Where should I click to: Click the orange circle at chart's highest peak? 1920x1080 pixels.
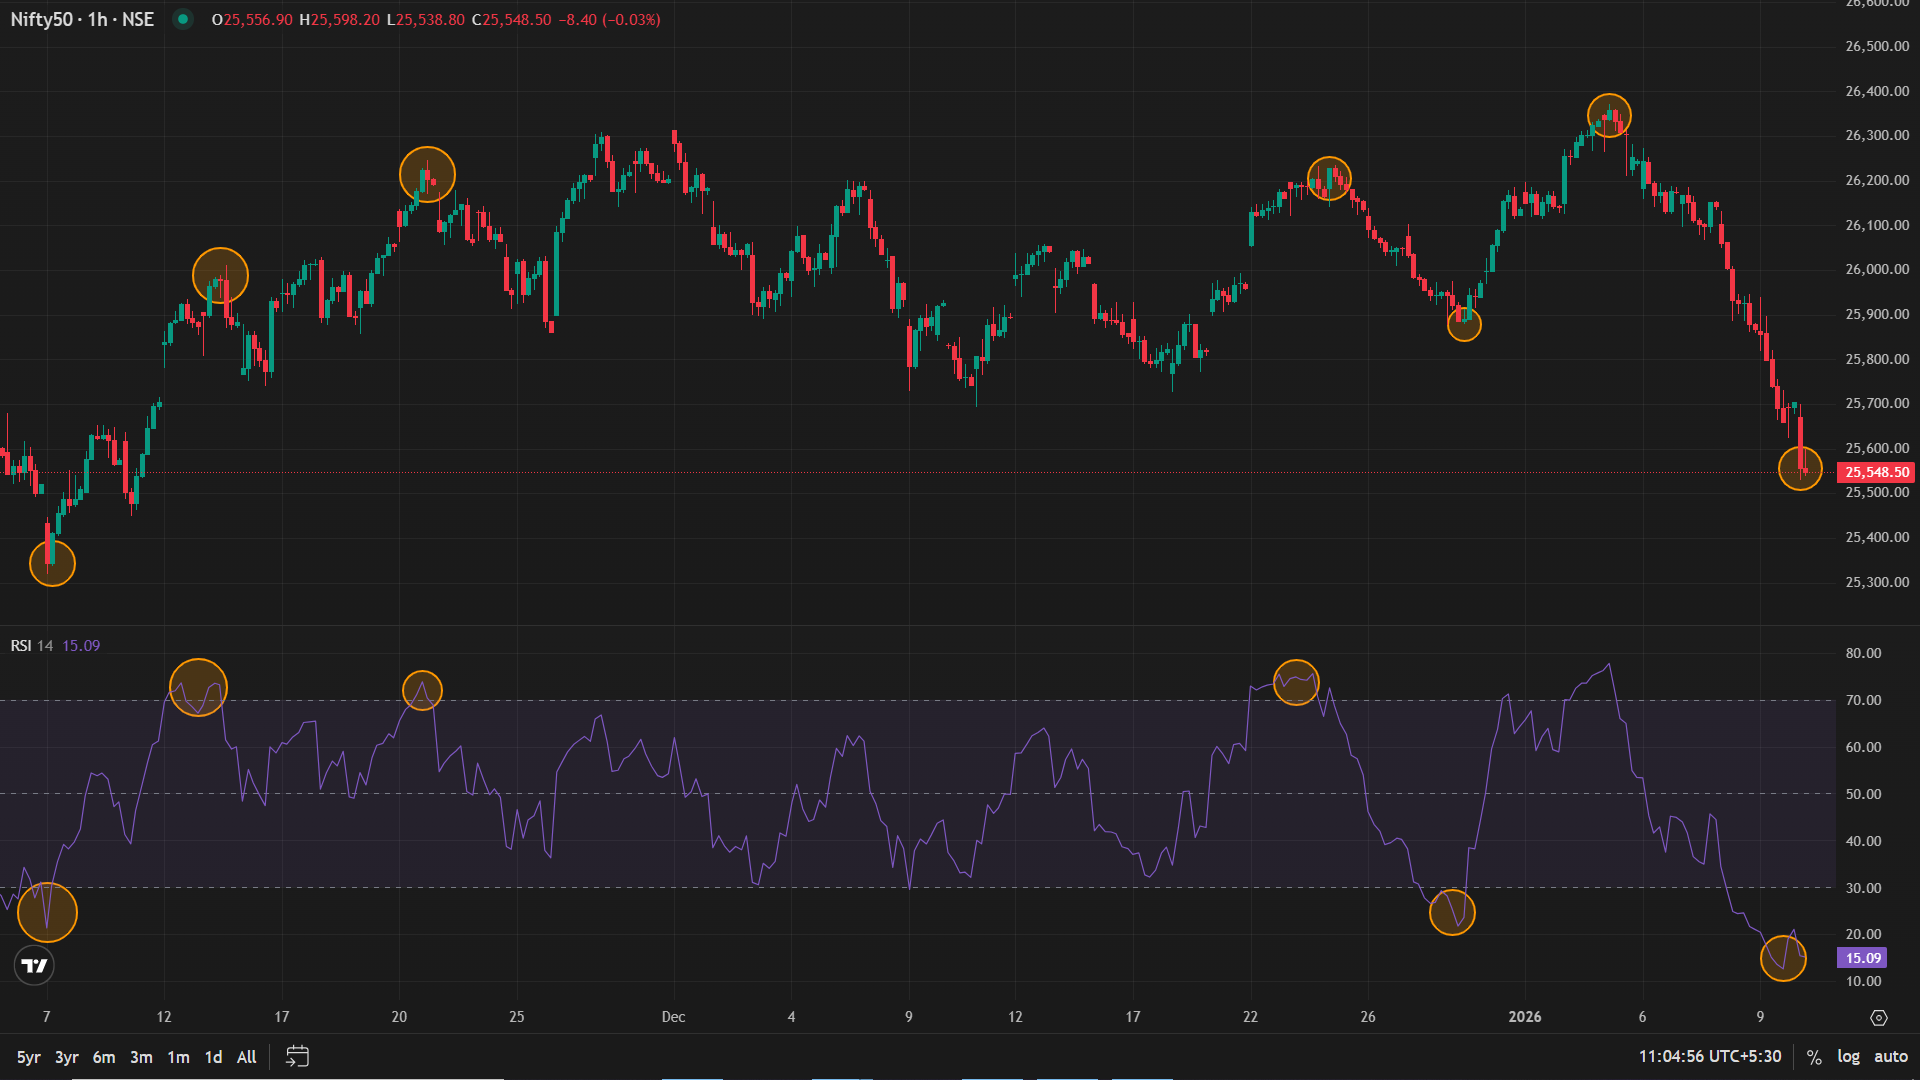click(1609, 116)
